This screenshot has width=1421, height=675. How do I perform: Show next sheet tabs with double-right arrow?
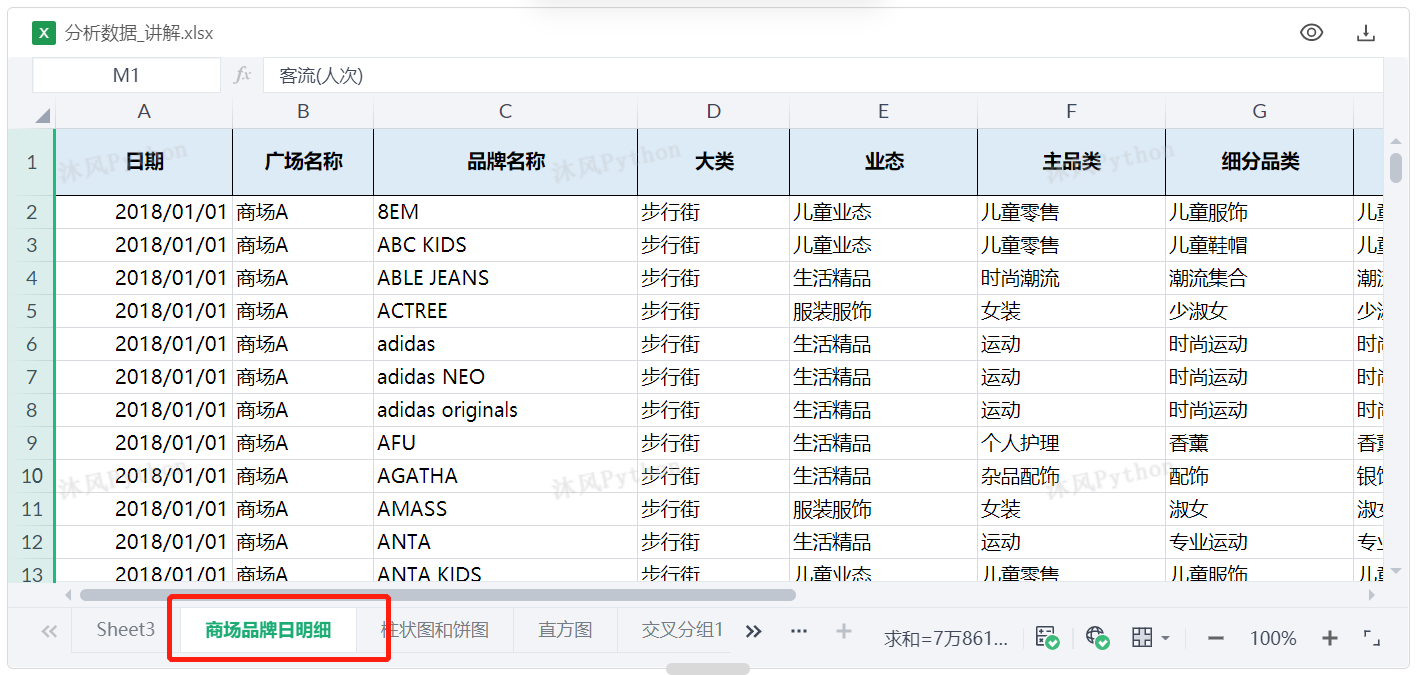coord(754,631)
